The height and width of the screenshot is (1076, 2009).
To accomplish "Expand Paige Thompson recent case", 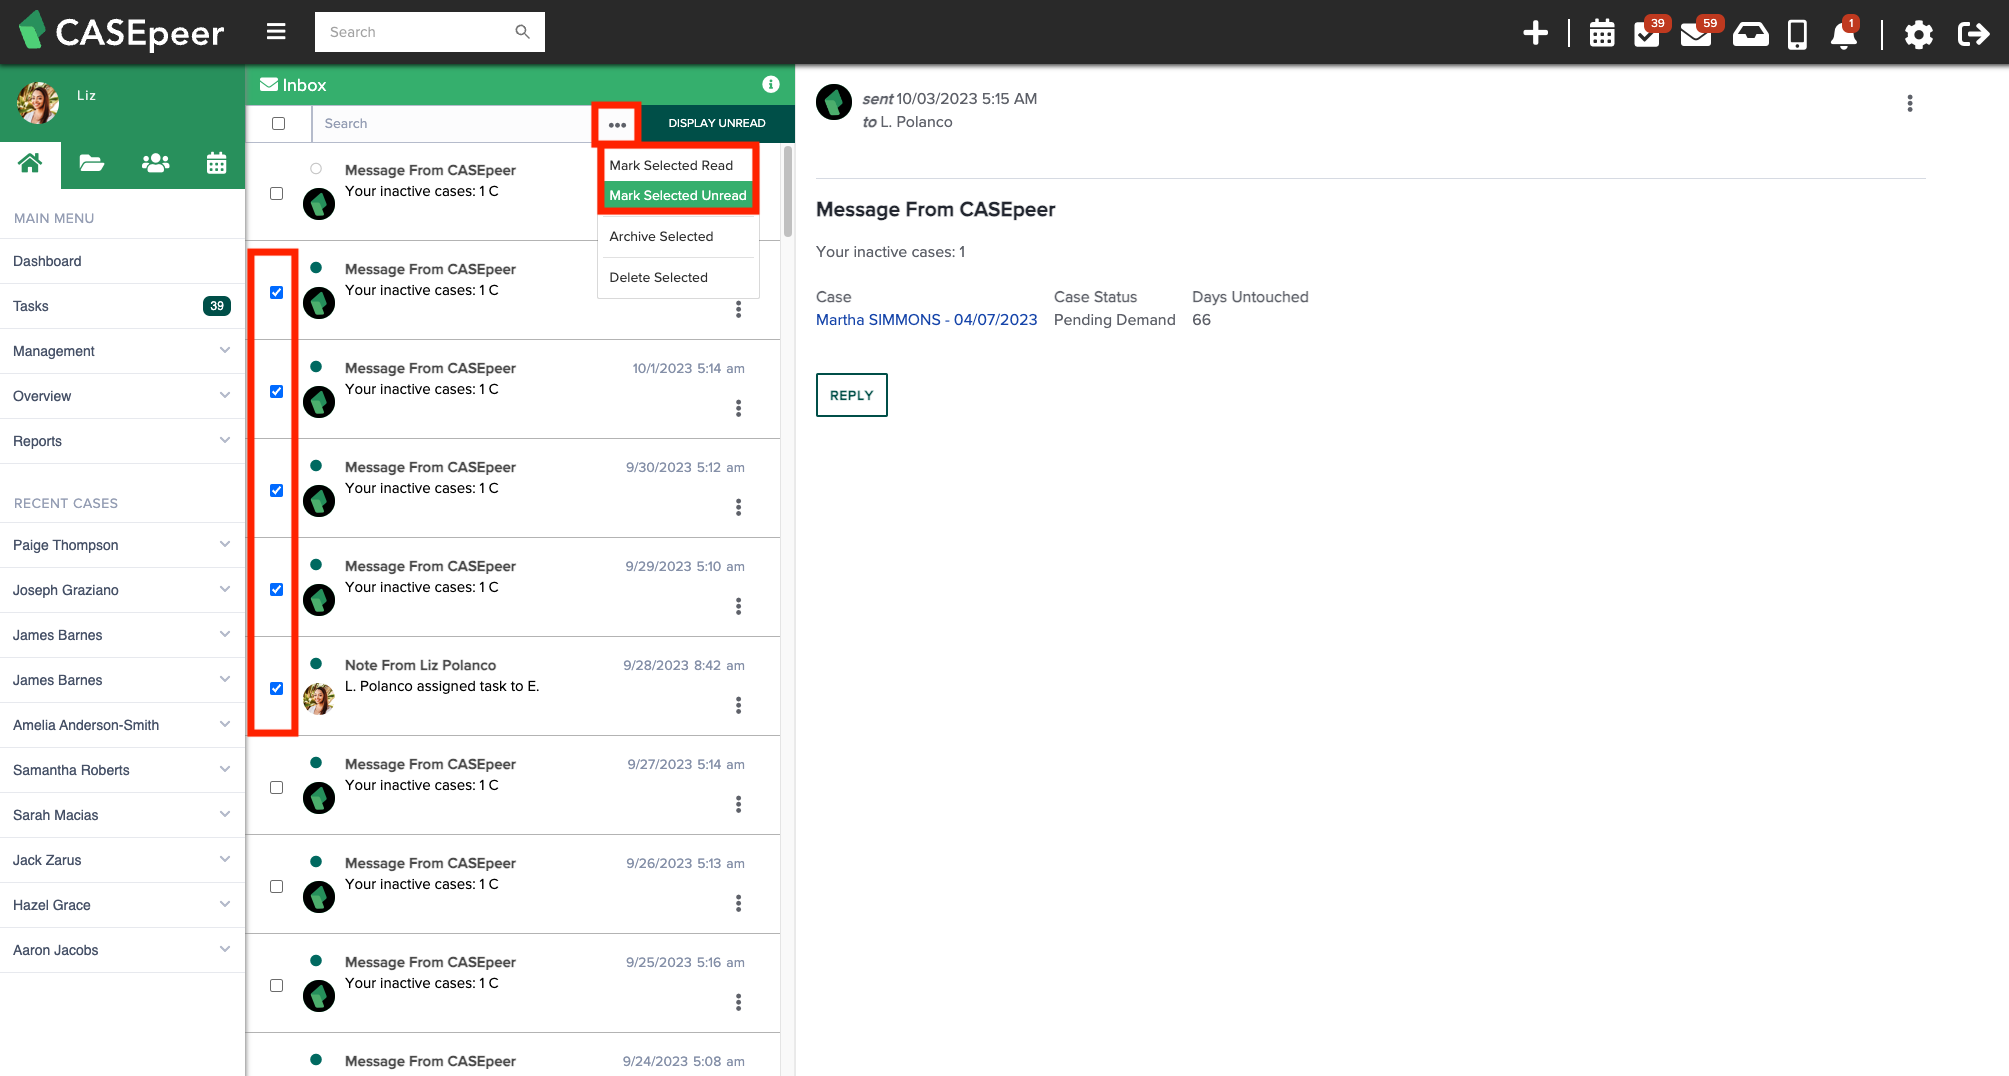I will (x=224, y=545).
